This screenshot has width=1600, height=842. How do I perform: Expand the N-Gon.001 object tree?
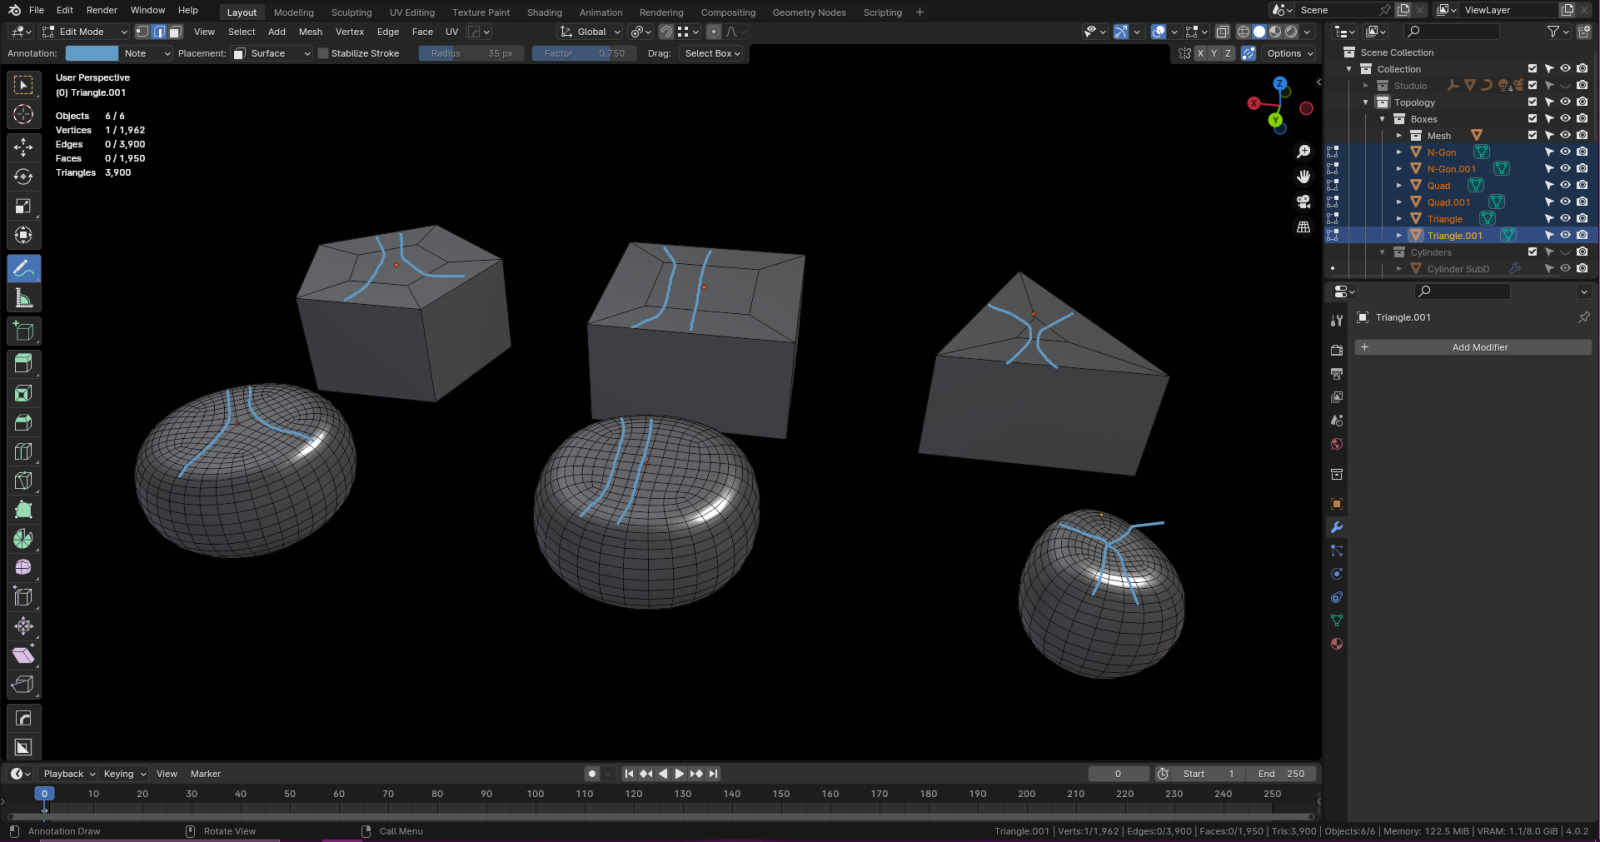pyautogui.click(x=1399, y=169)
